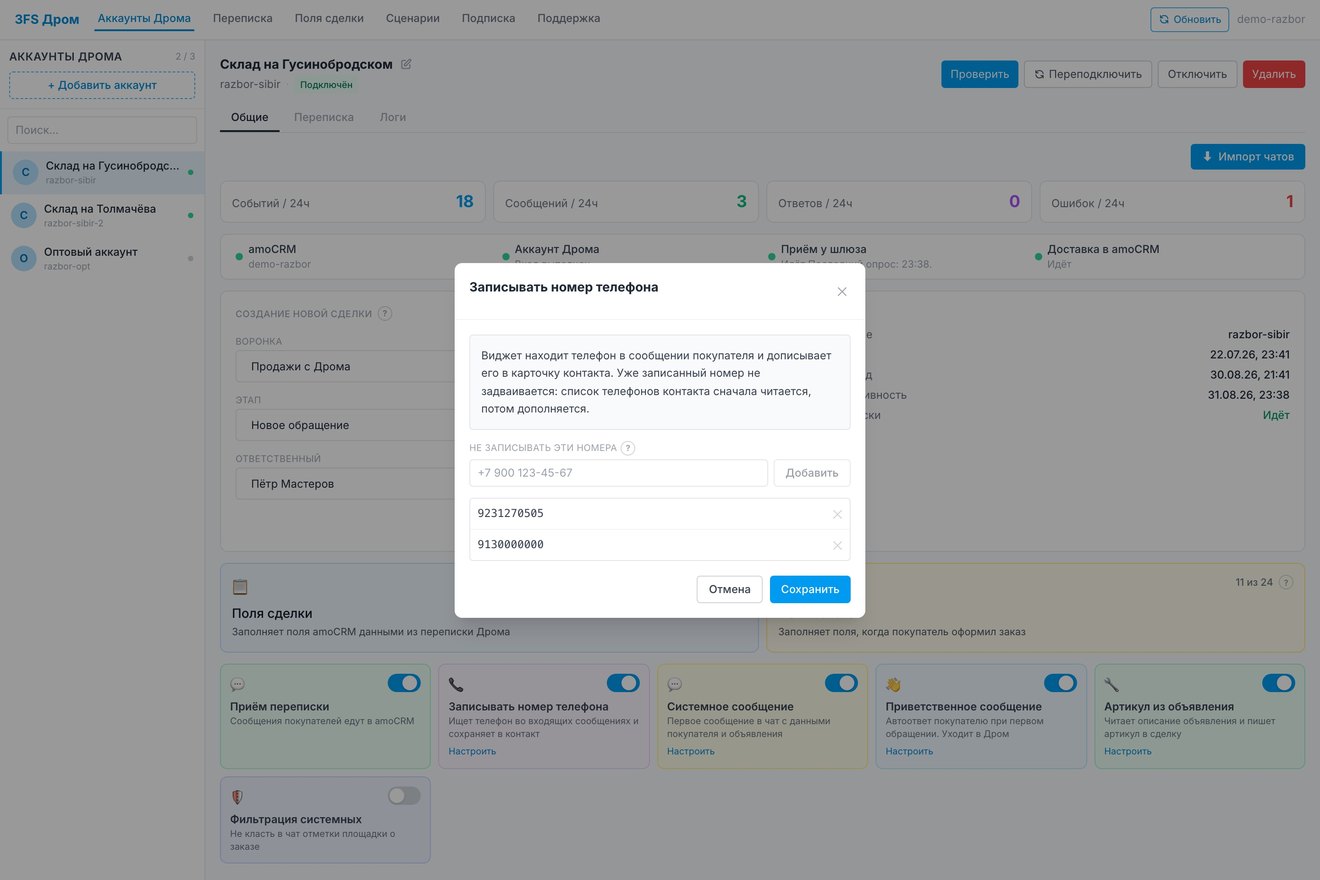Click the speech bubble icon on Приём переписки
Screen dimensions: 1320x880
pyautogui.click(x=238, y=685)
